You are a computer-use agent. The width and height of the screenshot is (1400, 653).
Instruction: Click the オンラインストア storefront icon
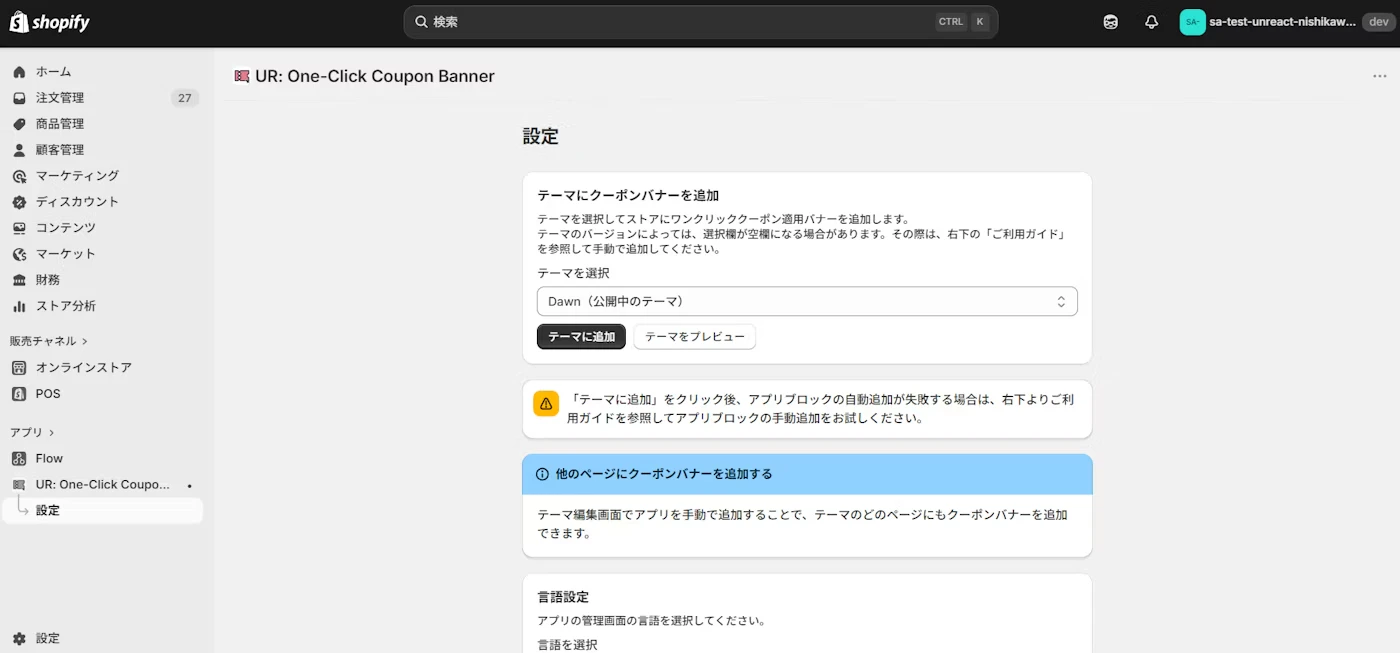coord(19,368)
